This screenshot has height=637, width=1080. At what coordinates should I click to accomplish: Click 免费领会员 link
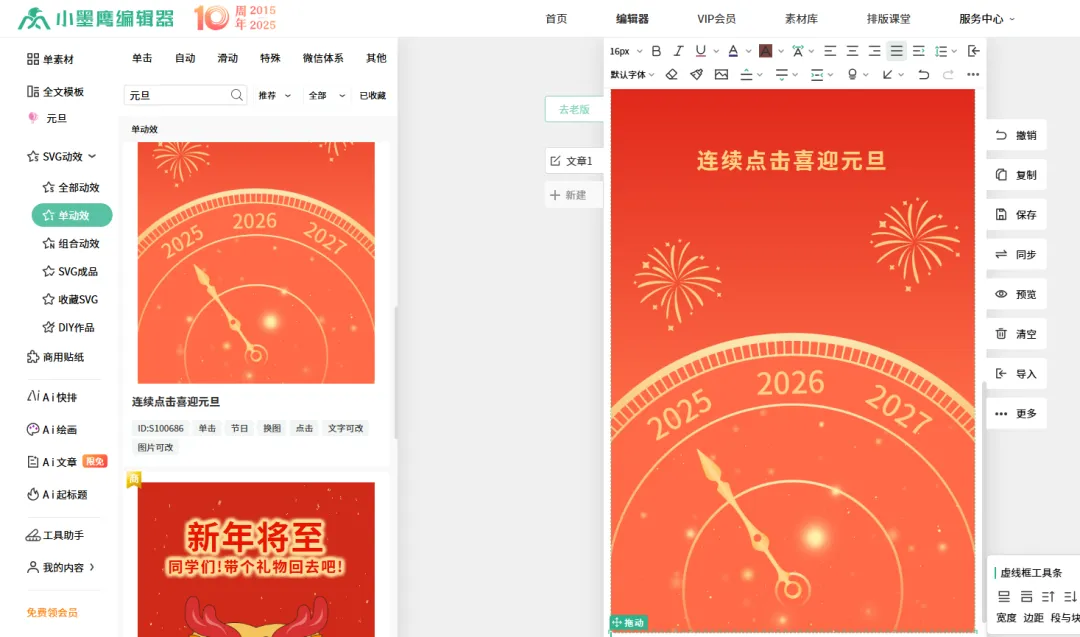click(x=52, y=612)
